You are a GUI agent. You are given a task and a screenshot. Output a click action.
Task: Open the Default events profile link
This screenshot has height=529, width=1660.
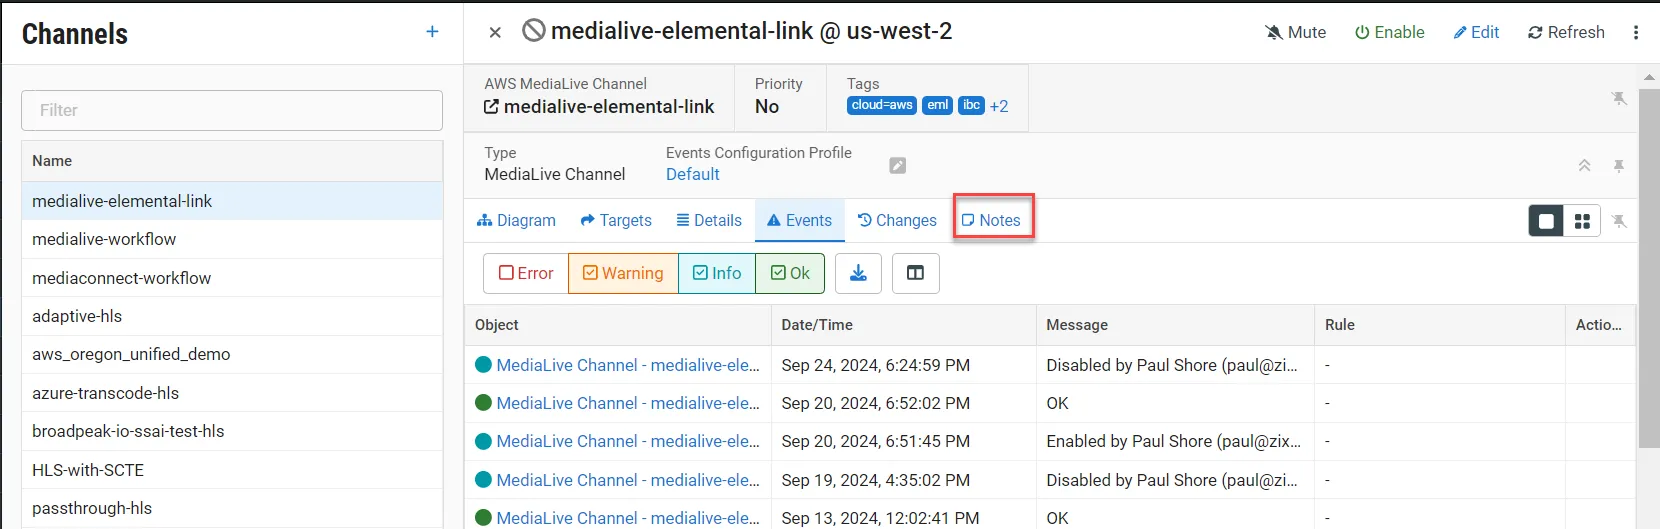pyautogui.click(x=693, y=174)
